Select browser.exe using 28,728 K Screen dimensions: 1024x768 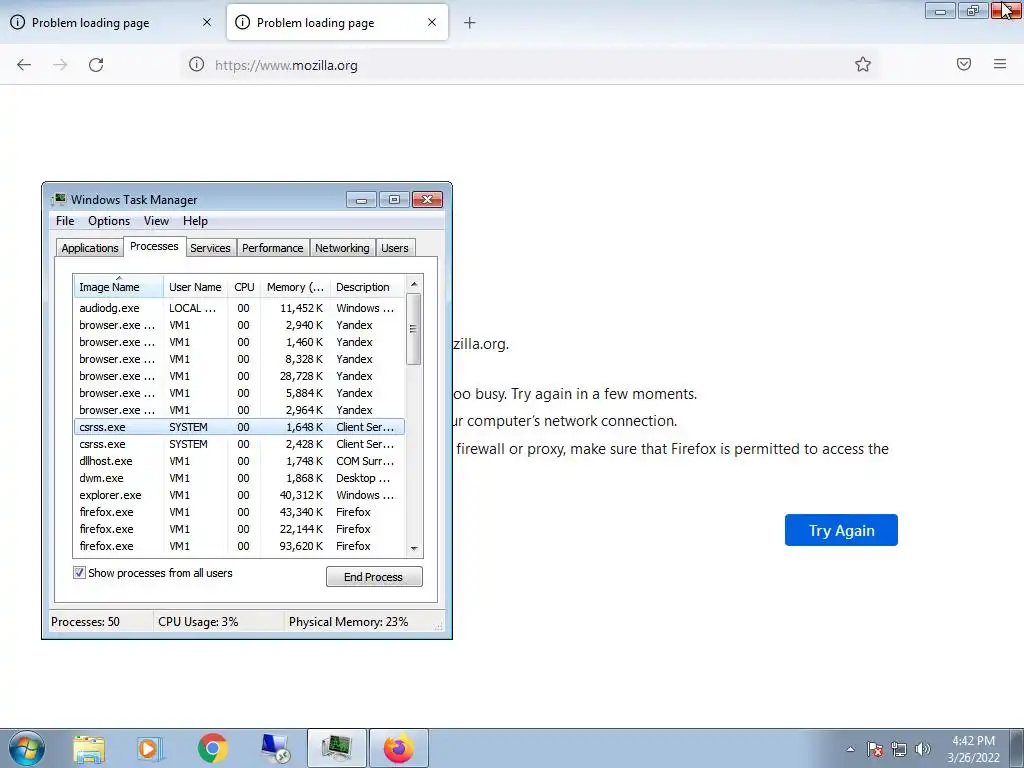239,376
